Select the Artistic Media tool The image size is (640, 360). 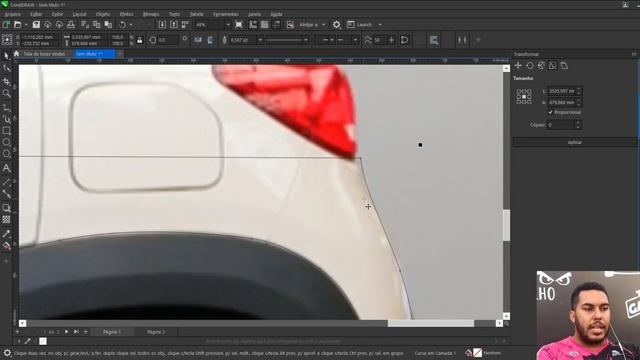6,119
